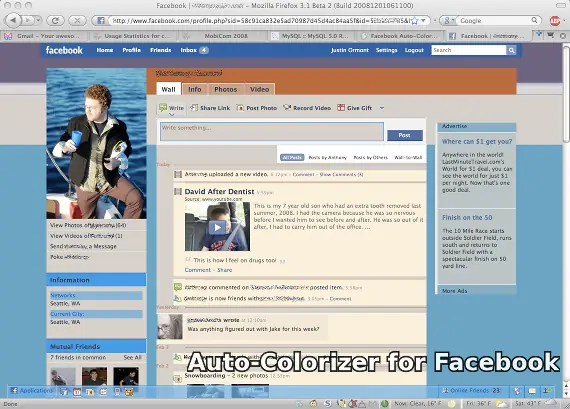Open the Video profile tab
The image size is (570, 409).
(260, 89)
